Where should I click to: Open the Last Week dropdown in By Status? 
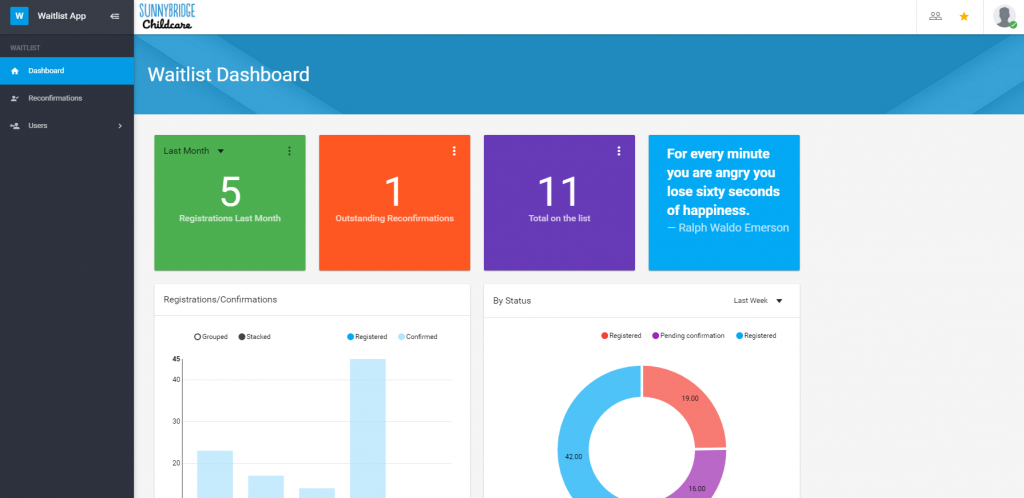(x=757, y=300)
